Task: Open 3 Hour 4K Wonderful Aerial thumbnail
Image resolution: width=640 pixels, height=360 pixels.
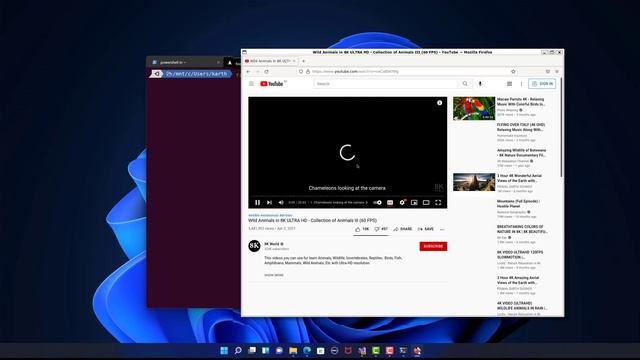Action: point(474,182)
